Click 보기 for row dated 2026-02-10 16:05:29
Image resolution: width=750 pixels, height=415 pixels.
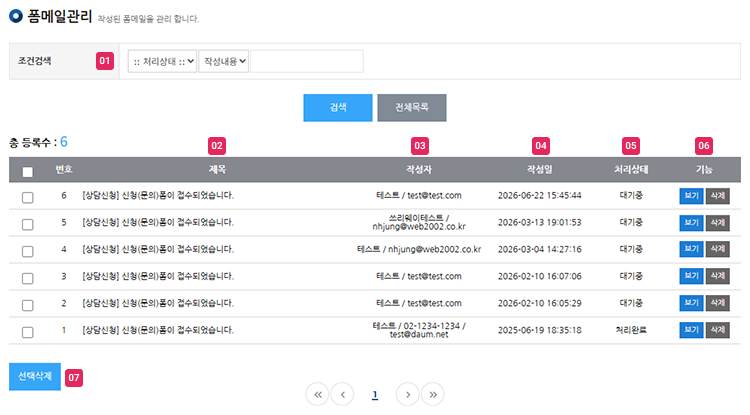(691, 303)
